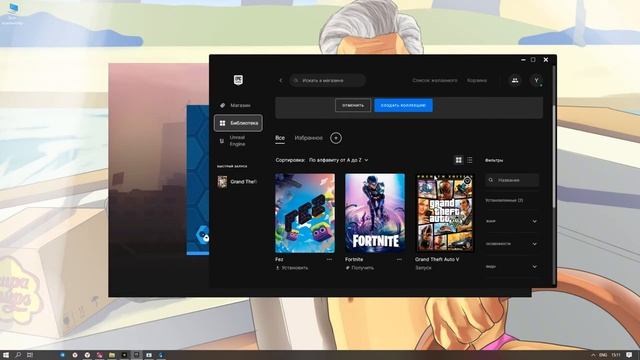Open Task View on the taskbar
Image resolution: width=640 pixels, height=360 pixels.
tap(30, 355)
